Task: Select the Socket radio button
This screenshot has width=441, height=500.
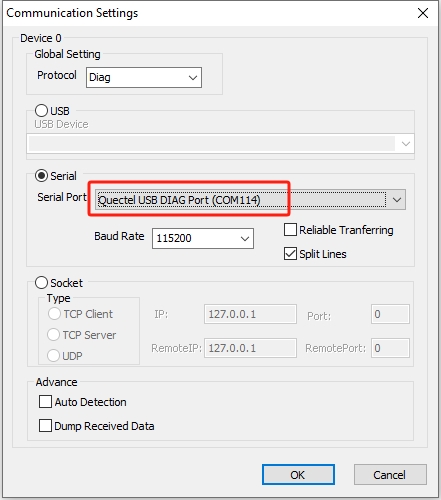Action: click(41, 283)
